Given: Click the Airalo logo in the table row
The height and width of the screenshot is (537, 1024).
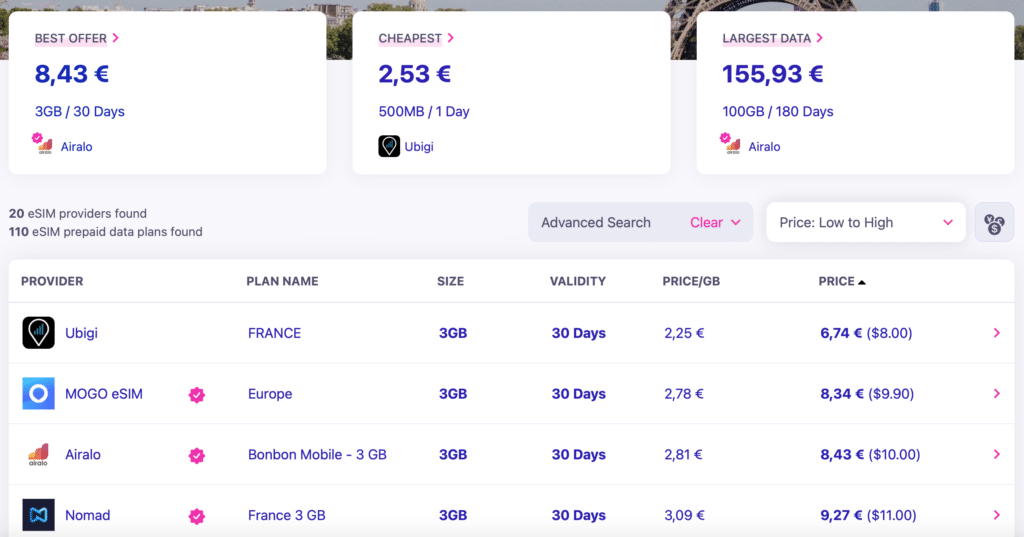Looking at the screenshot, I should pos(38,455).
